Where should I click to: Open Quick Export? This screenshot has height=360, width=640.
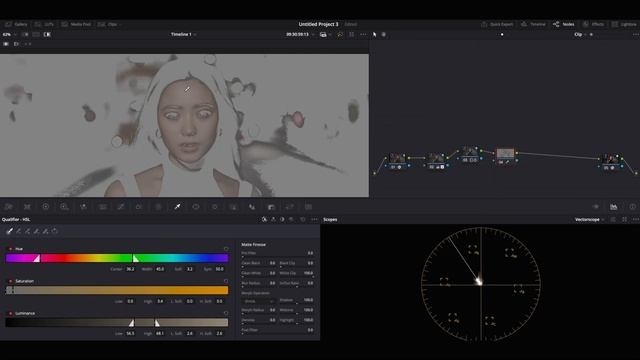pos(497,24)
